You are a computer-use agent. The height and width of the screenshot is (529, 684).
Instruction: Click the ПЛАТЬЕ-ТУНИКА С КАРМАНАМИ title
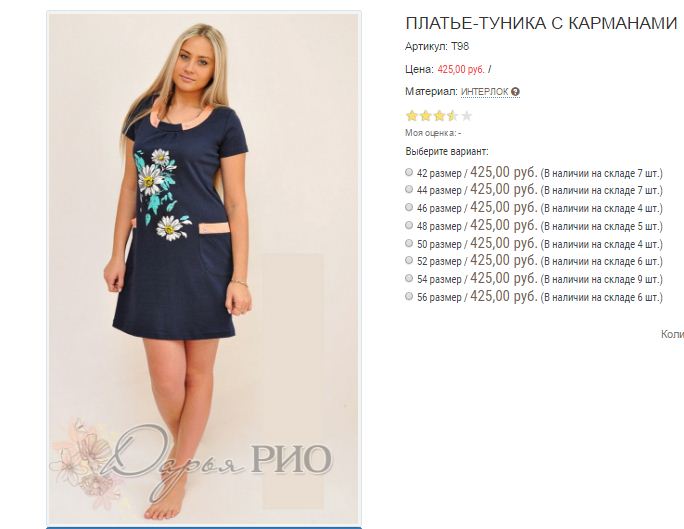click(541, 23)
